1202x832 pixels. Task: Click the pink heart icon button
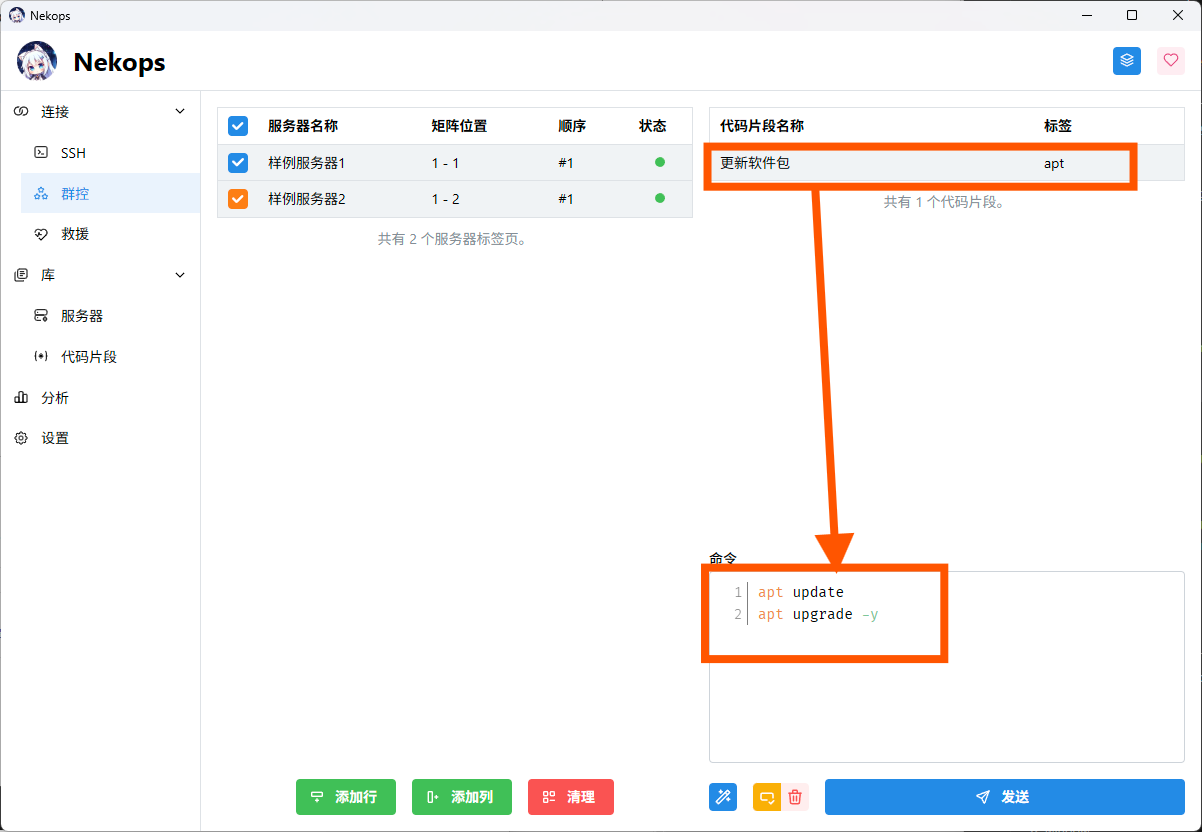tap(1171, 61)
